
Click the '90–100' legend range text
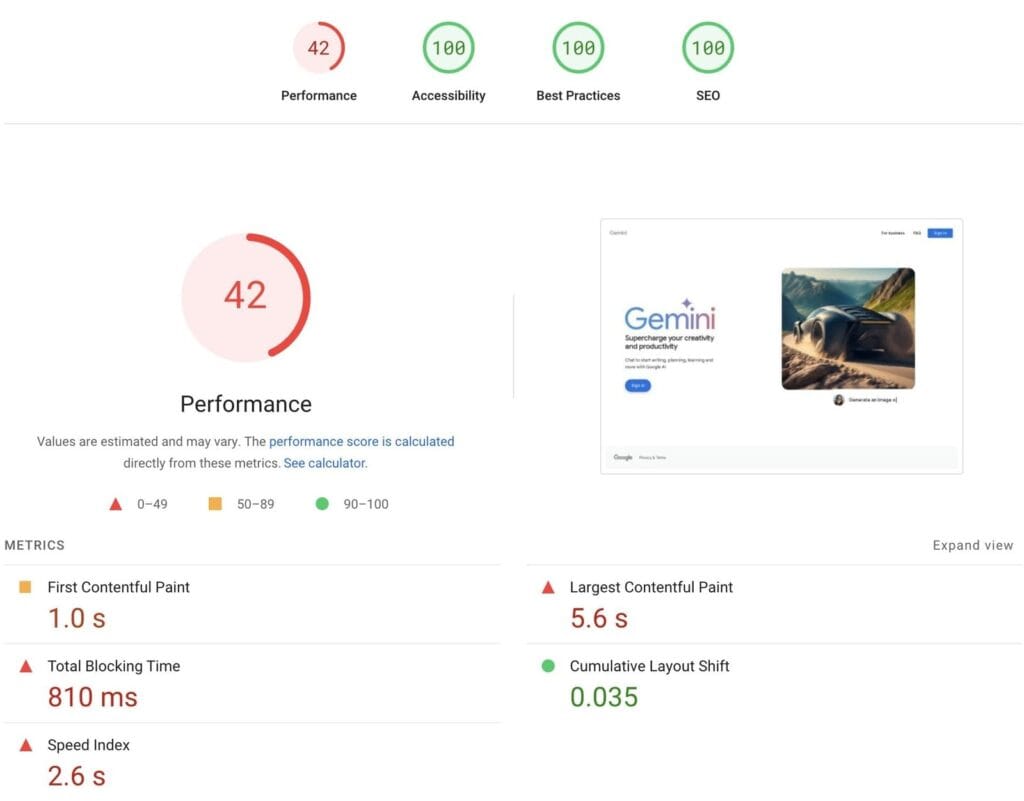pos(366,504)
